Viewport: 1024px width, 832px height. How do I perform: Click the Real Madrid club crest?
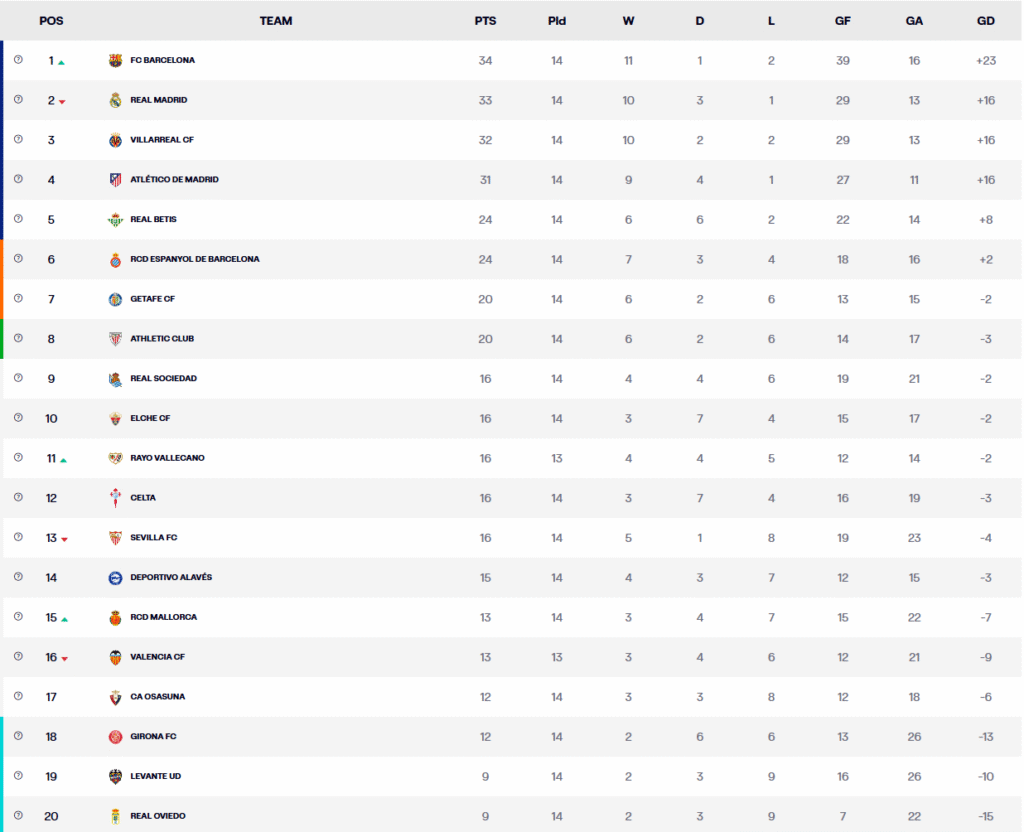point(115,100)
